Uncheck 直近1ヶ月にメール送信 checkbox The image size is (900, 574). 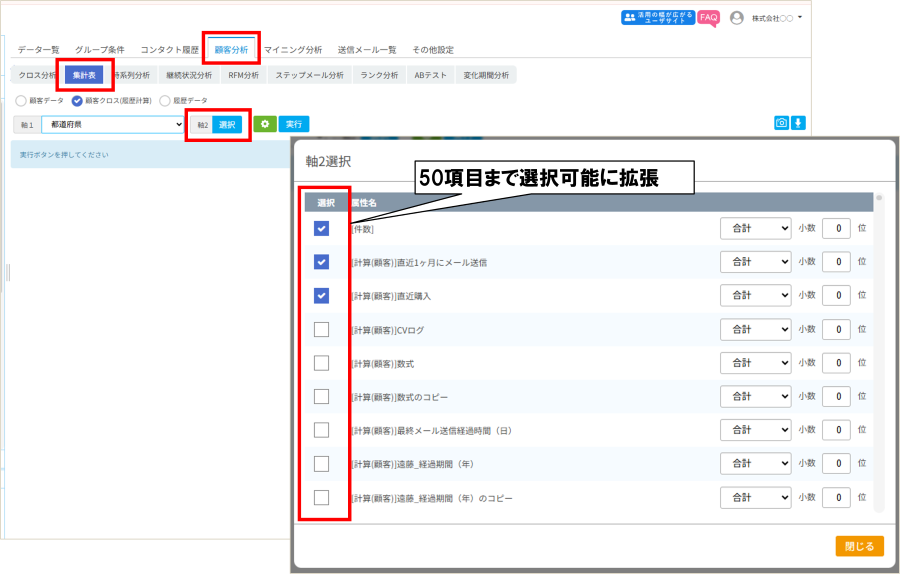321,262
